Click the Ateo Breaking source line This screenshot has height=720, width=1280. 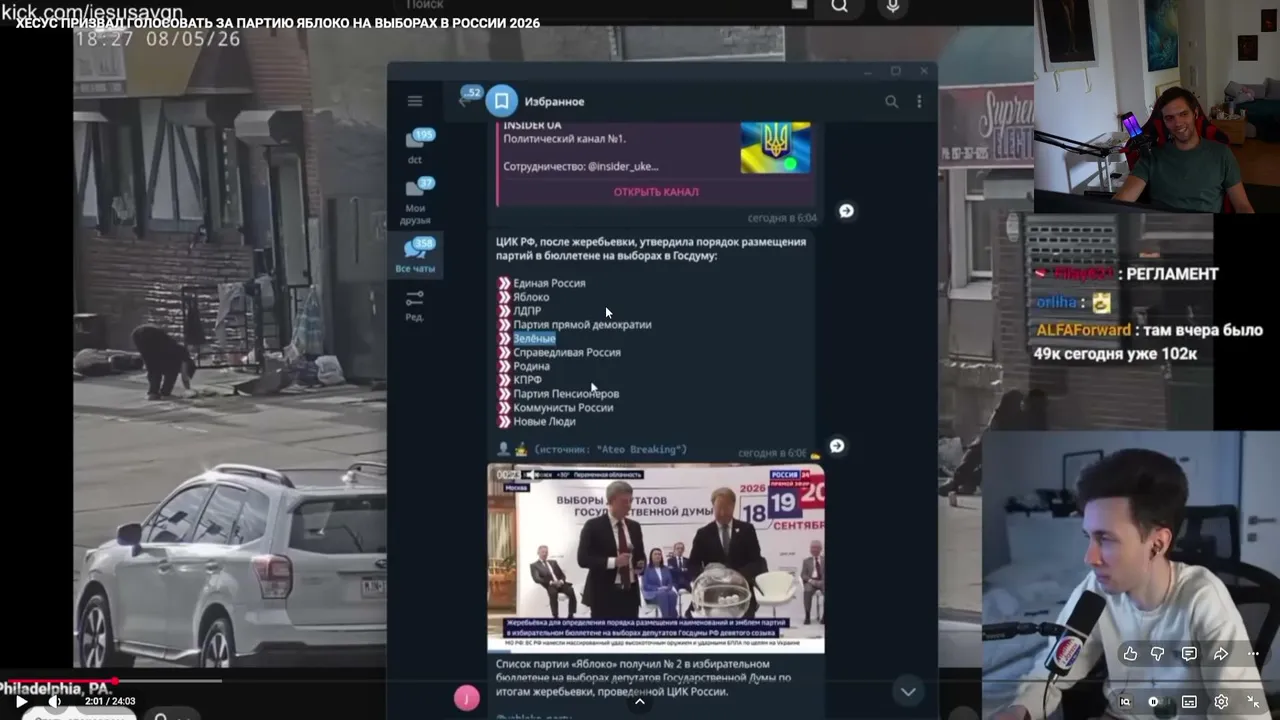point(610,450)
